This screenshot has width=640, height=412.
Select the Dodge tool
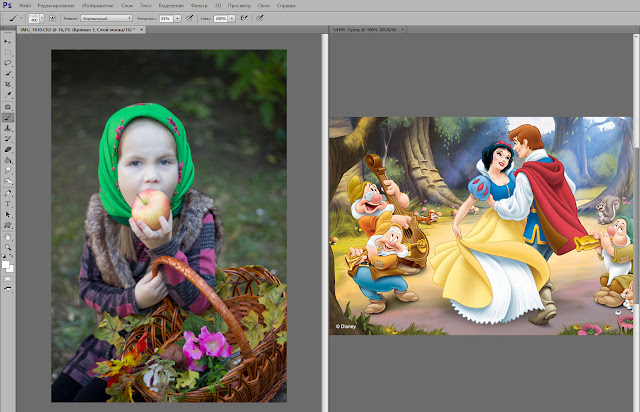pos(8,181)
